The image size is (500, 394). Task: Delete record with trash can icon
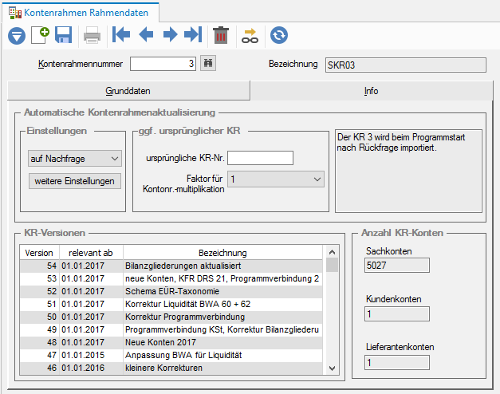221,35
